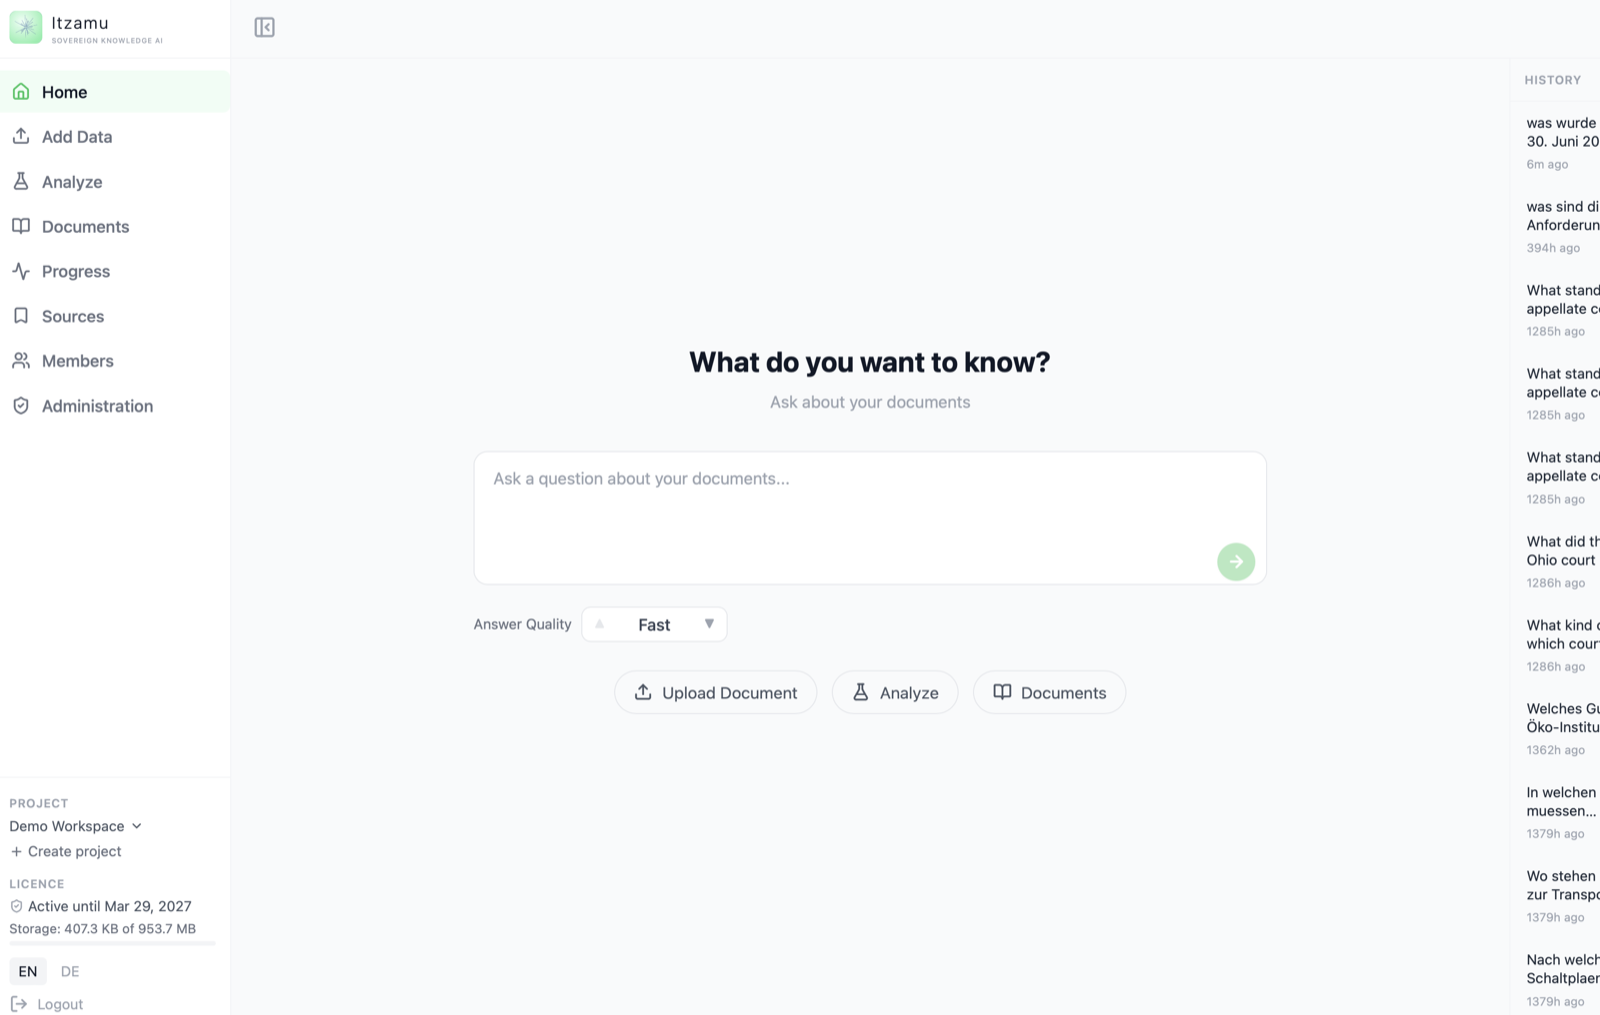Switch language to DE
The image size is (1600, 1015).
click(x=70, y=971)
